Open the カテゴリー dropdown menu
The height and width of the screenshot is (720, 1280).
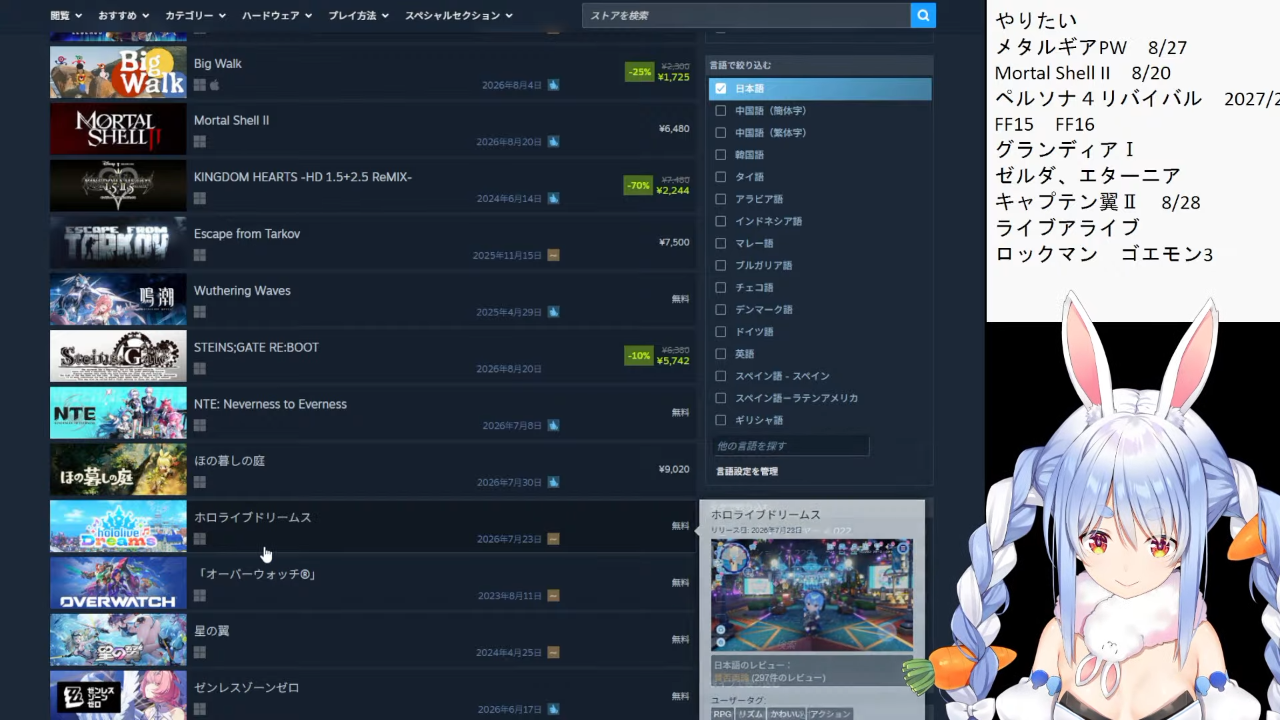coord(195,15)
